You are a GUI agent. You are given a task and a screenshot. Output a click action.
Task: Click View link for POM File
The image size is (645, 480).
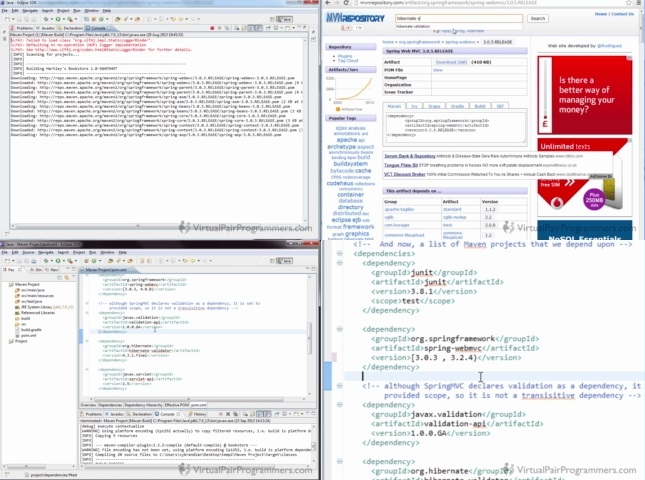point(438,70)
